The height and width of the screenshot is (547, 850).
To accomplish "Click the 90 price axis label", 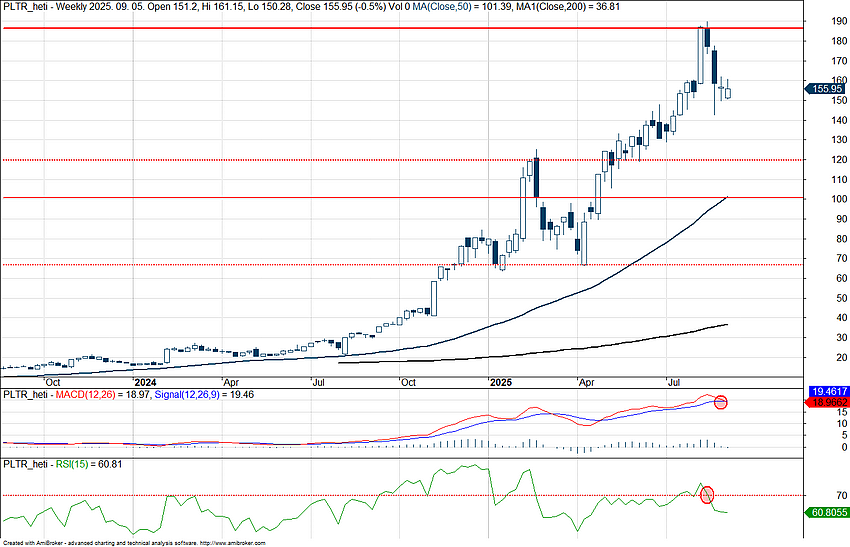I will (x=842, y=219).
